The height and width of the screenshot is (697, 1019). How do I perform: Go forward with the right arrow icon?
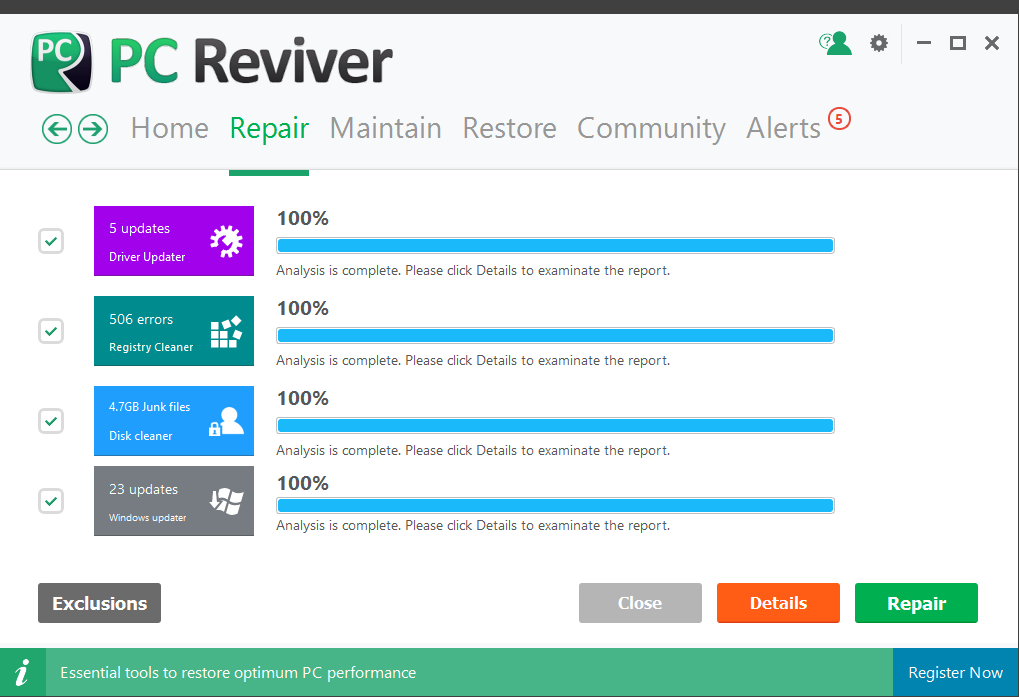coord(93,129)
